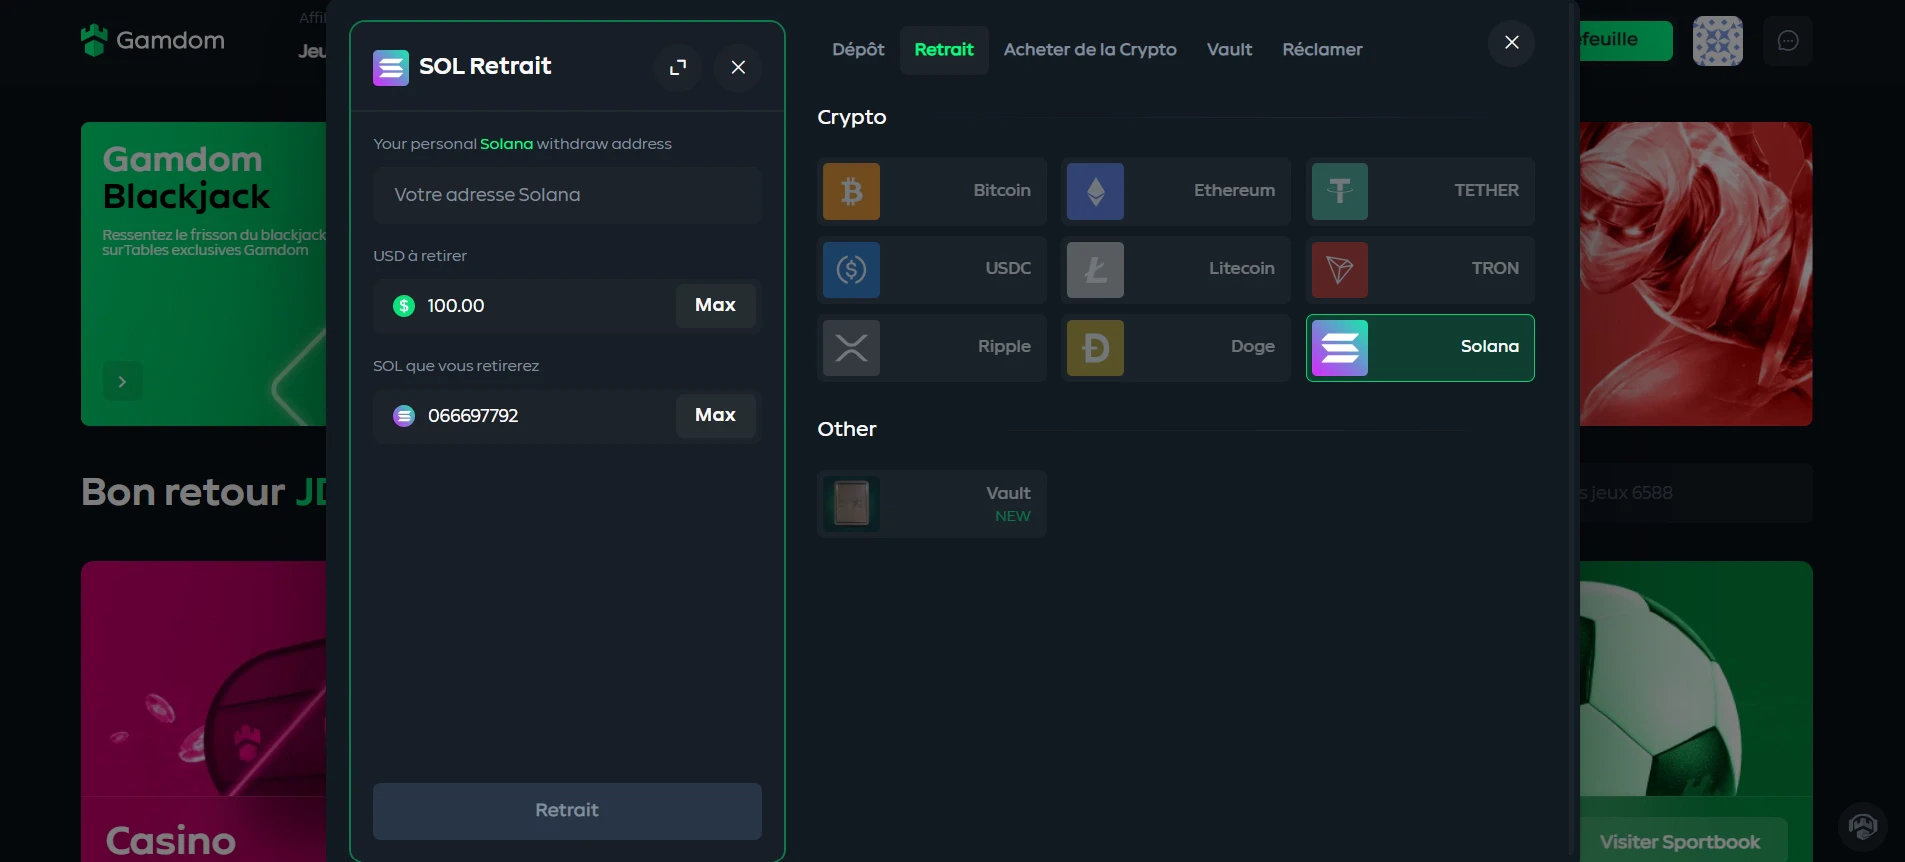Image resolution: width=1905 pixels, height=862 pixels.
Task: Select the Retrait tab
Action: [x=944, y=49]
